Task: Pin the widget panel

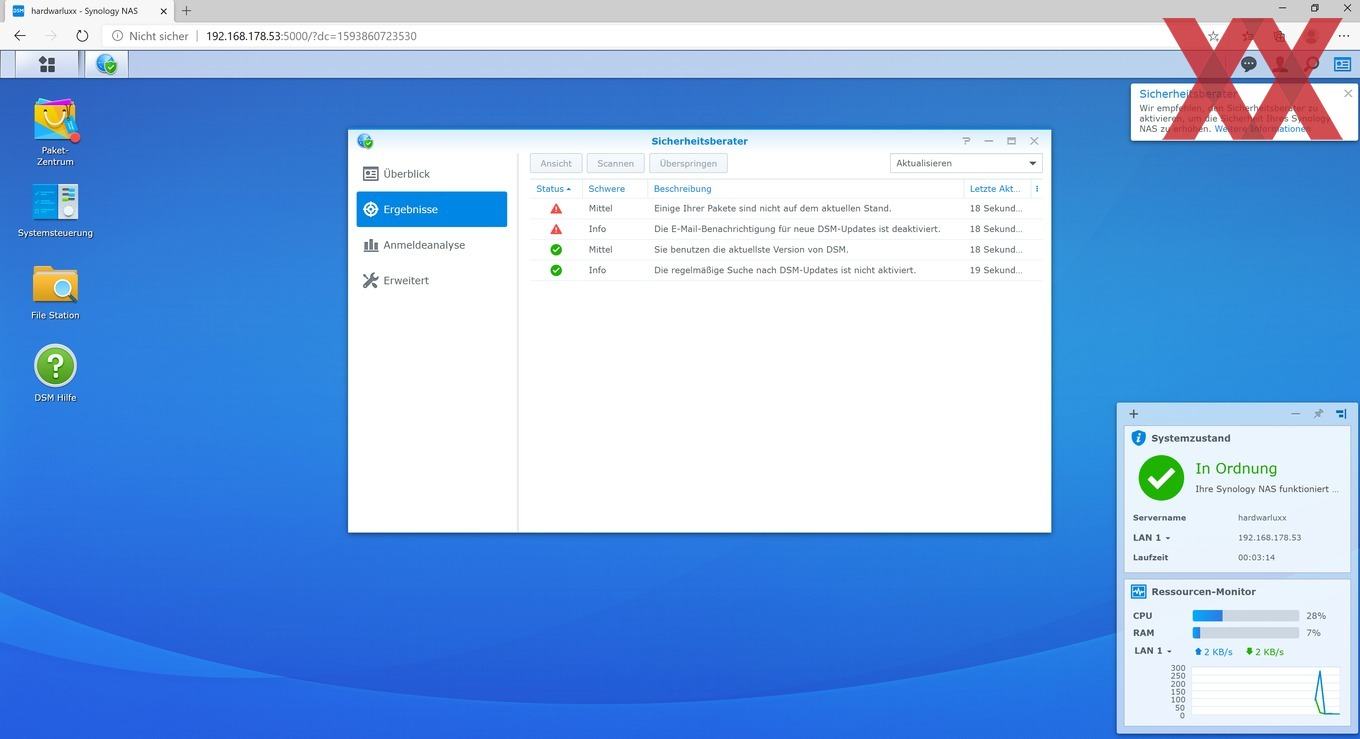Action: tap(1318, 413)
